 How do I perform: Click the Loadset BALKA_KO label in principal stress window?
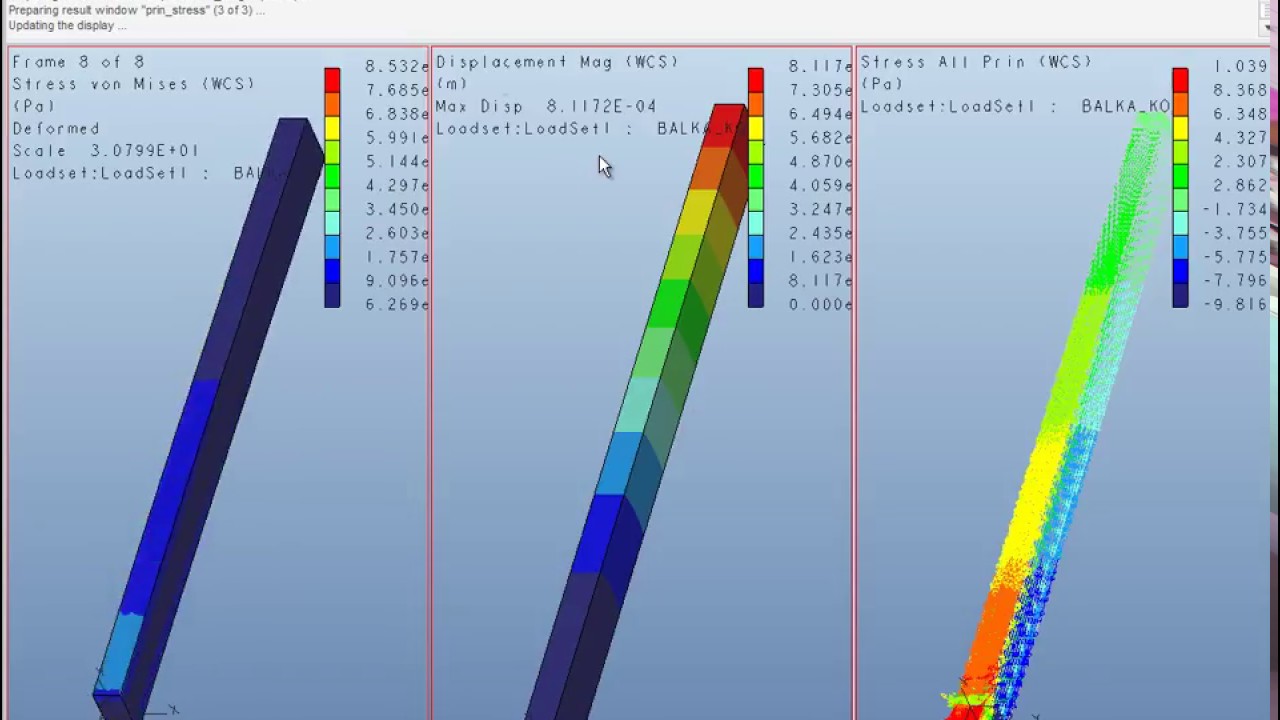click(1015, 106)
